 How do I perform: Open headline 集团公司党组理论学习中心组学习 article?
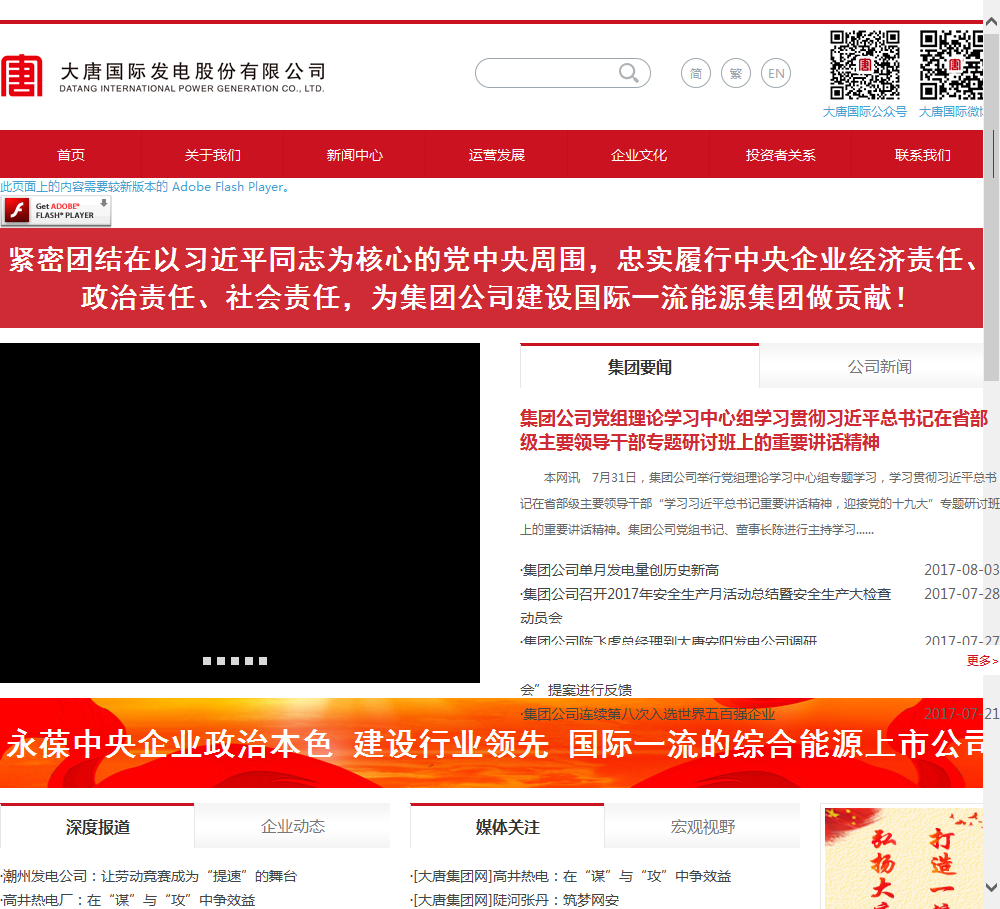point(754,431)
